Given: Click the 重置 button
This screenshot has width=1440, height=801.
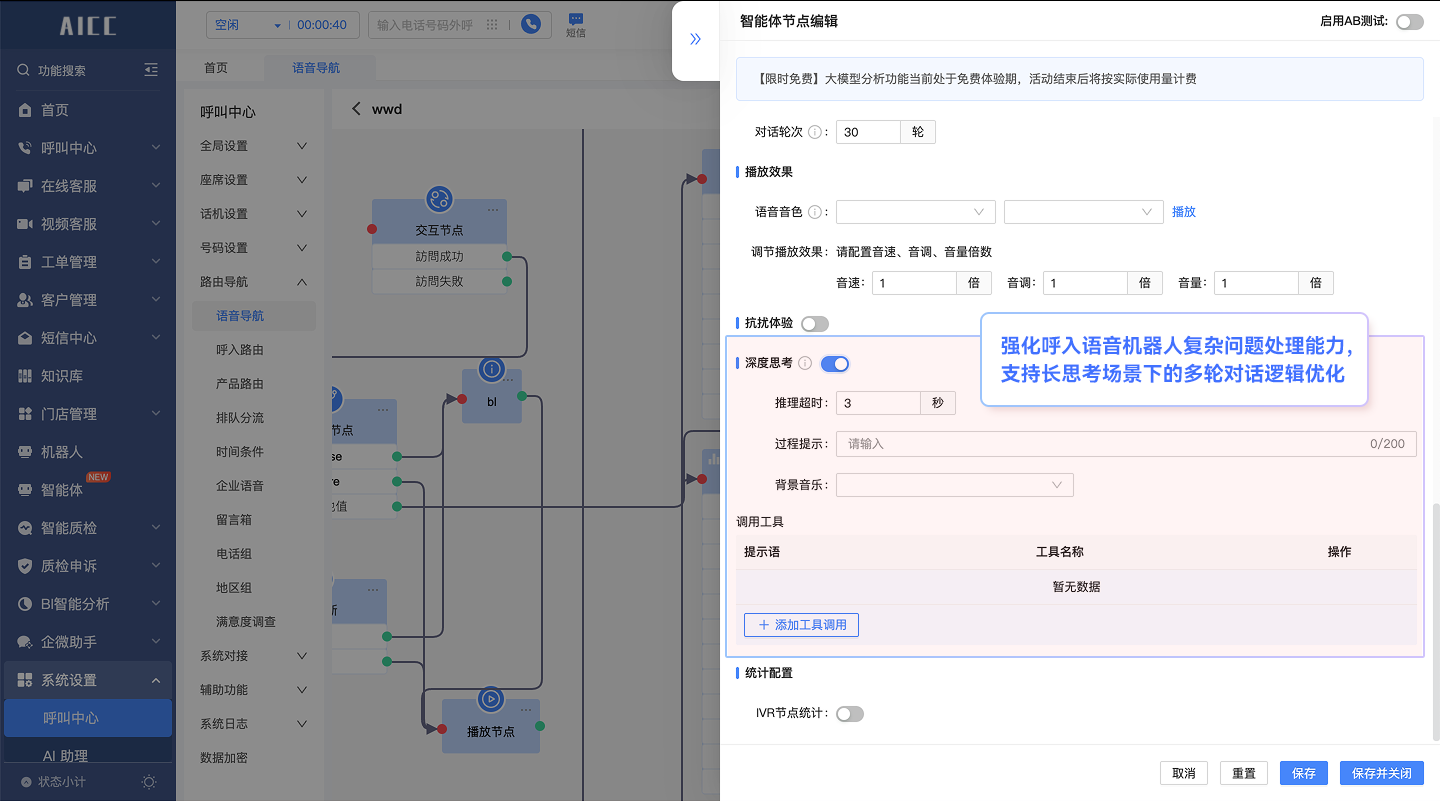Looking at the screenshot, I should pyautogui.click(x=1244, y=773).
